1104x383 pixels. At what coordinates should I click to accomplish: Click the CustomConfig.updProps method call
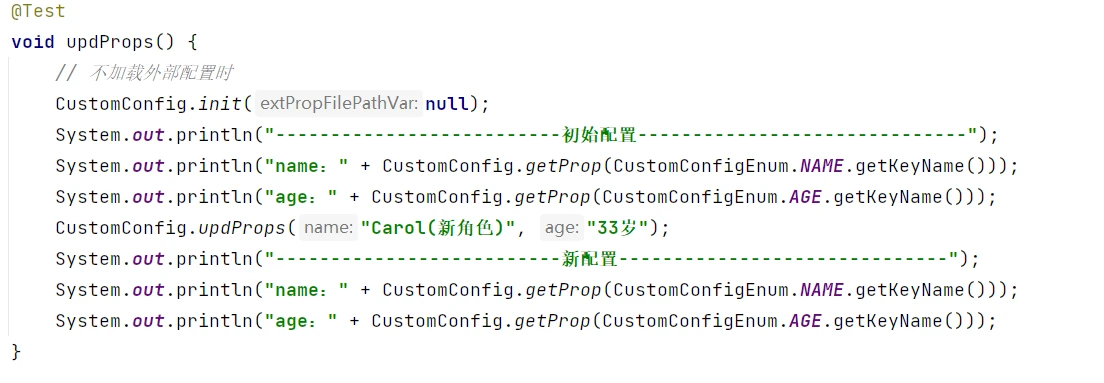pyautogui.click(x=169, y=228)
